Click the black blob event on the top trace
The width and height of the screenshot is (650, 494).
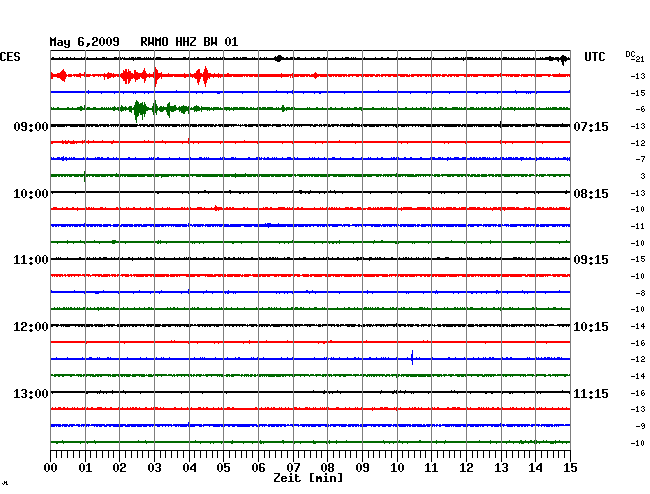click(x=279, y=58)
